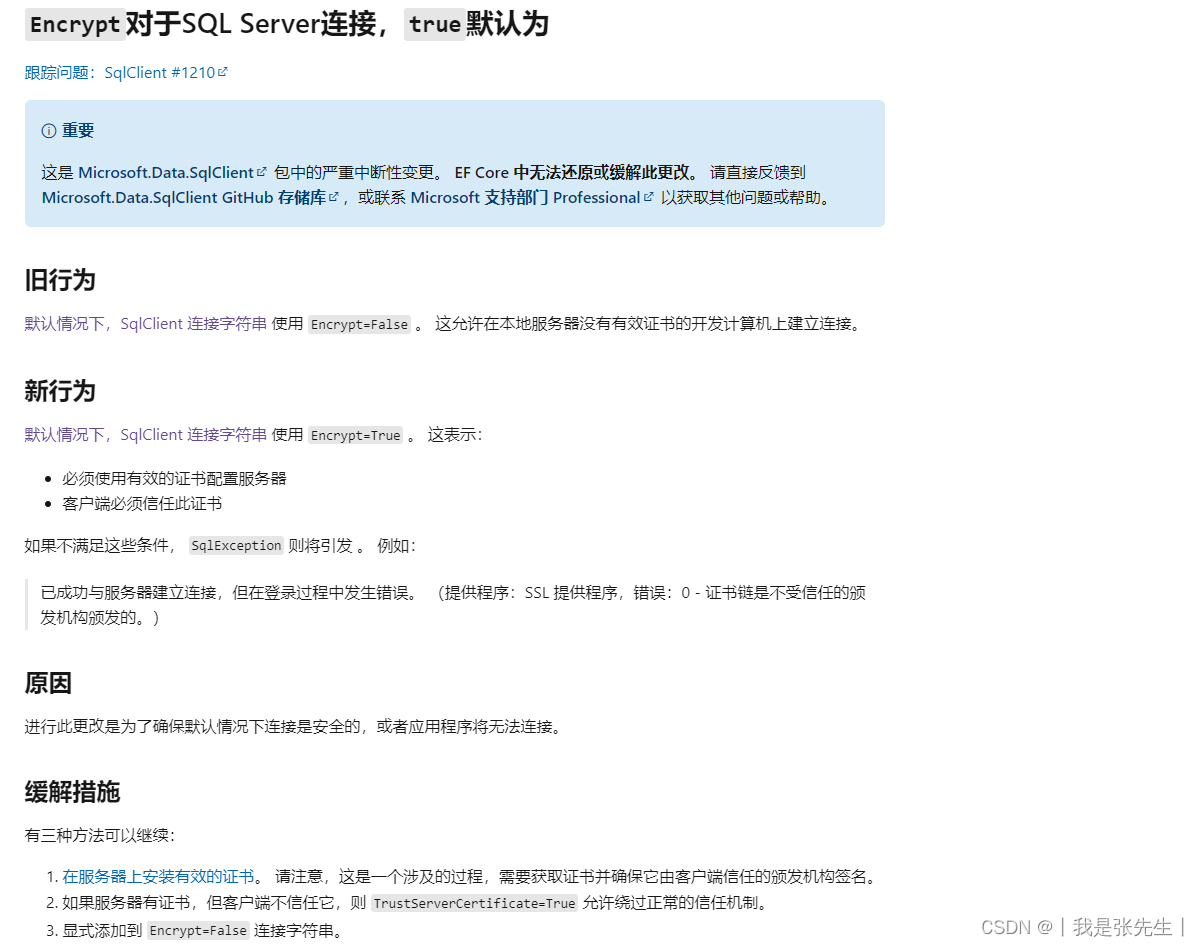Click the 原因 heading

(48, 683)
